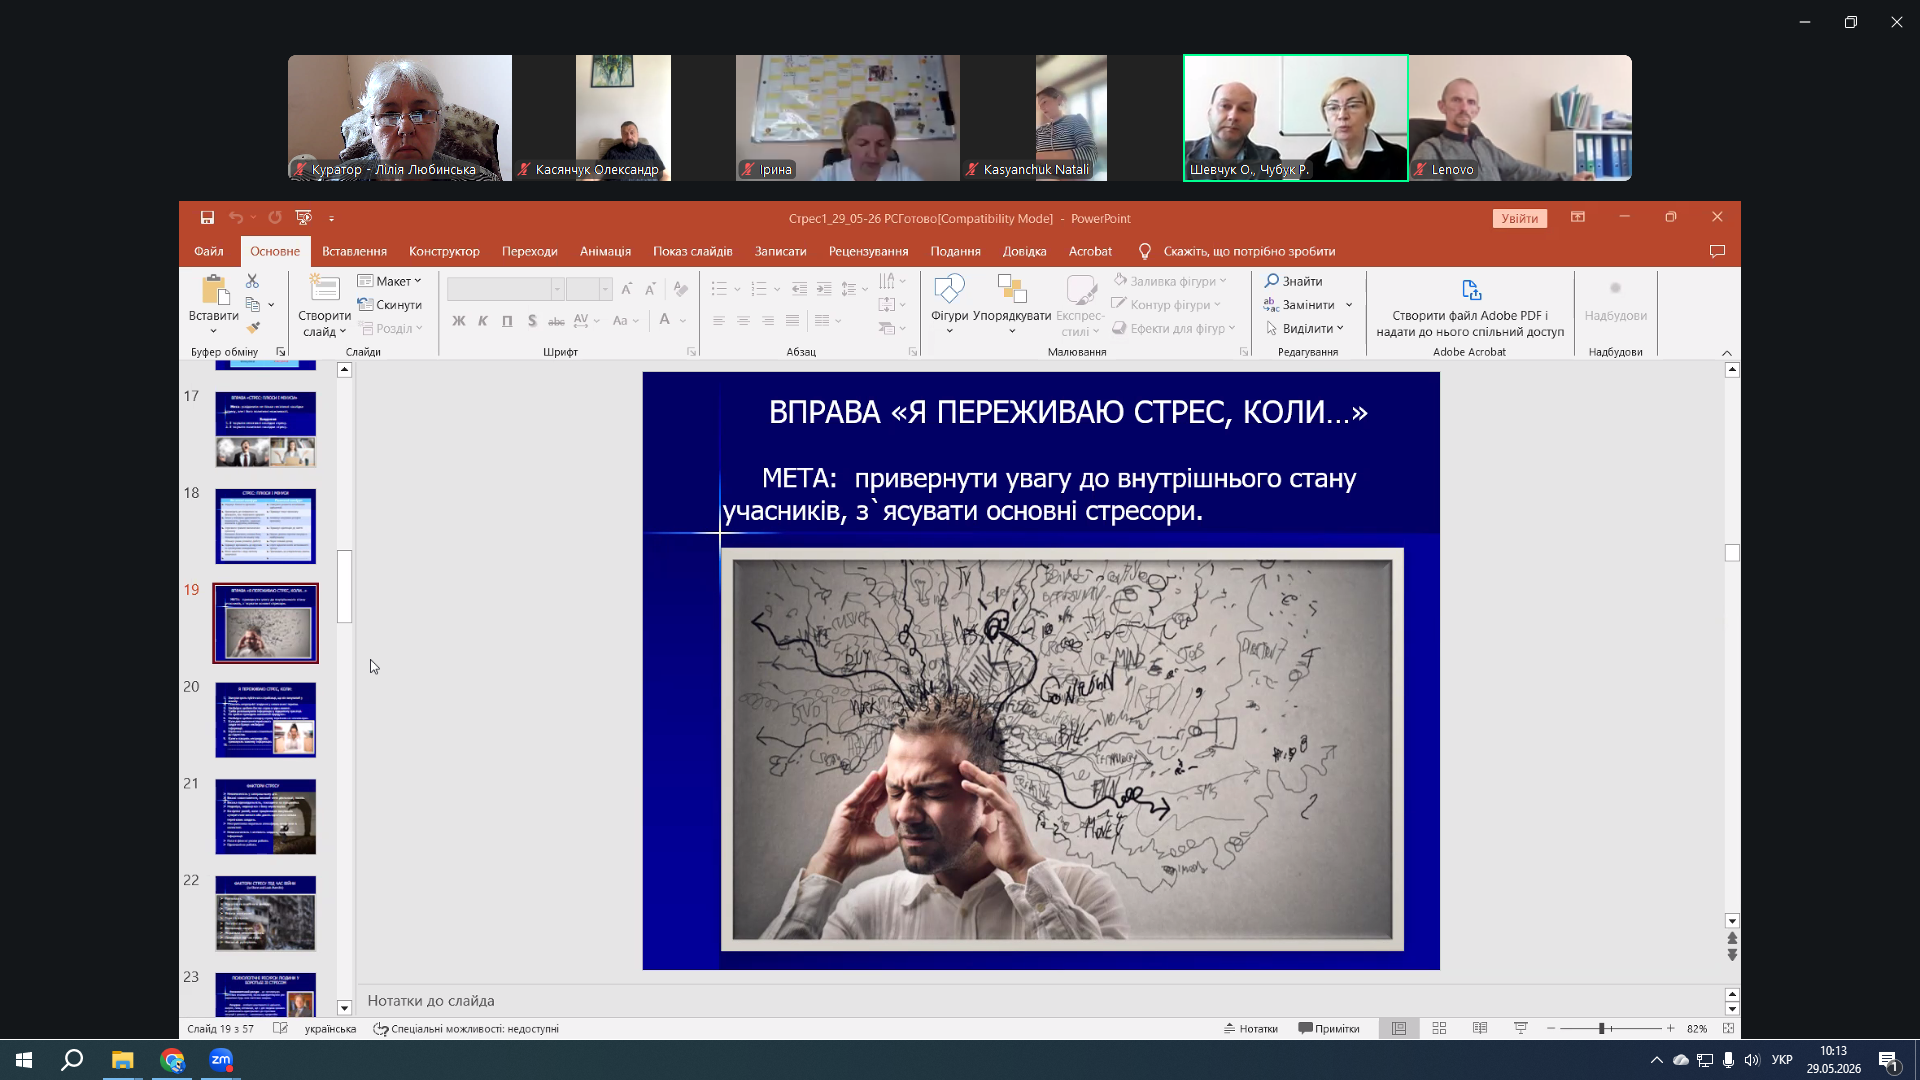Screen dimensions: 1920x1080
Task: Toggle the Нотатки notes pane button
Action: [1251, 1028]
